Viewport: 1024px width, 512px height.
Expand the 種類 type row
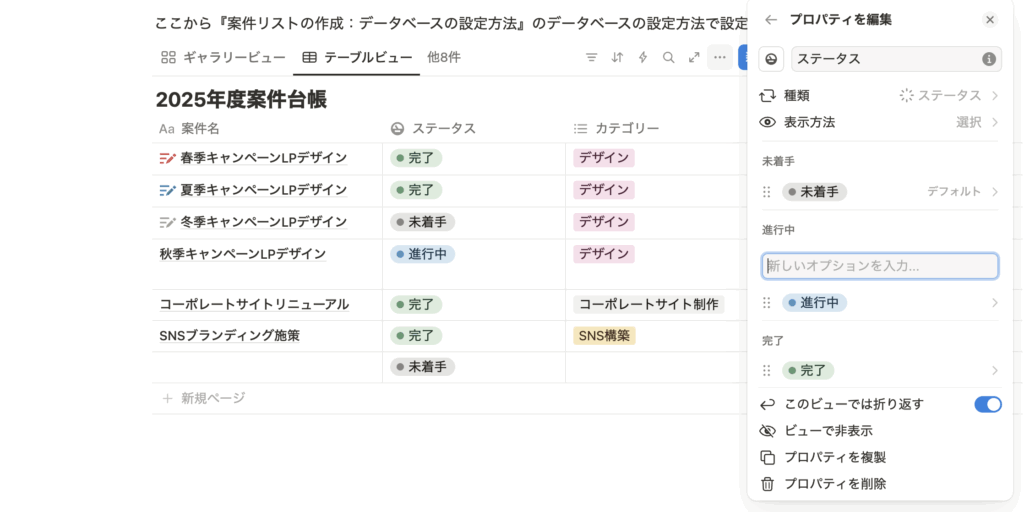[880, 96]
